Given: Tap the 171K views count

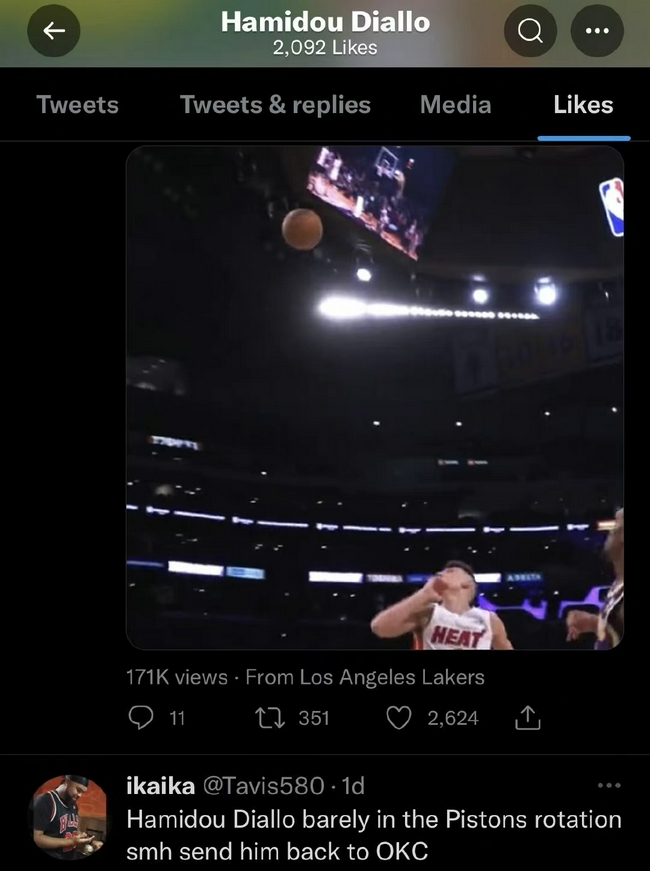Looking at the screenshot, I should tap(176, 677).
